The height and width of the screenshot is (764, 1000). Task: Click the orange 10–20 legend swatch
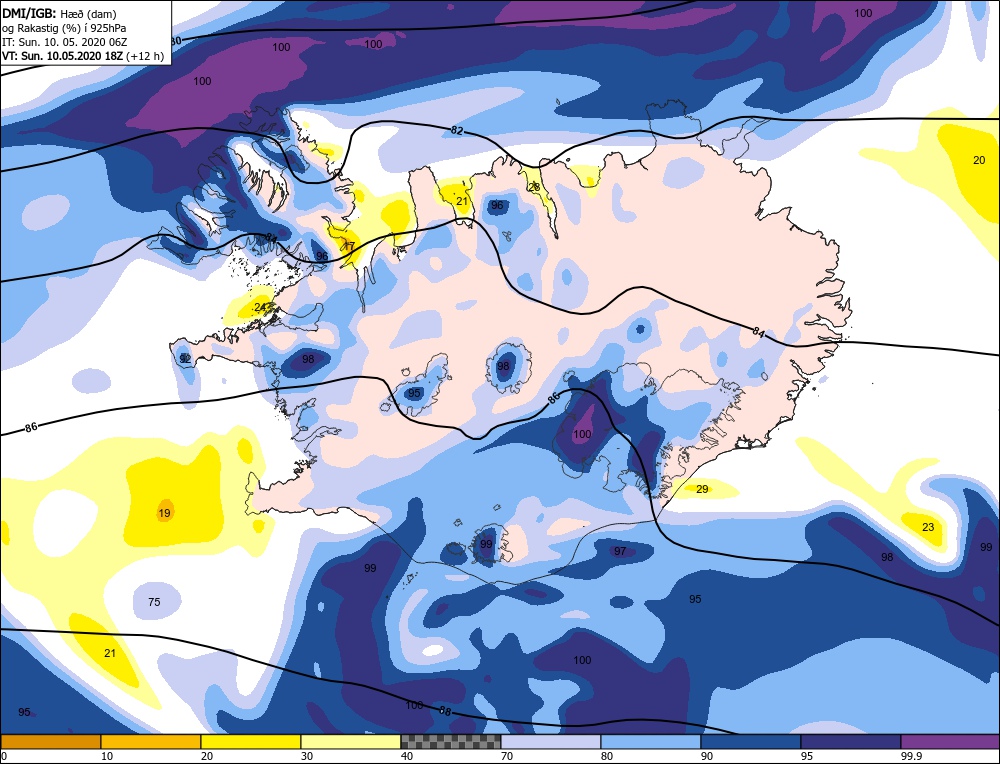(151, 741)
